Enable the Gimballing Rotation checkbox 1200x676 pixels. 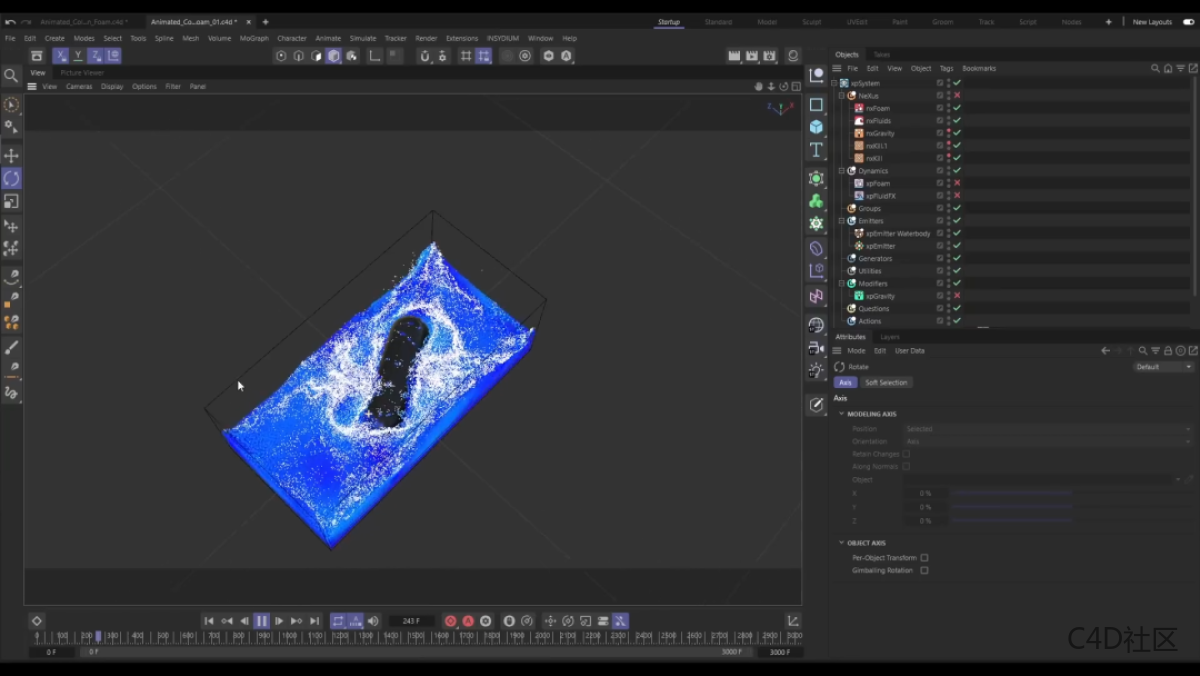coord(924,571)
